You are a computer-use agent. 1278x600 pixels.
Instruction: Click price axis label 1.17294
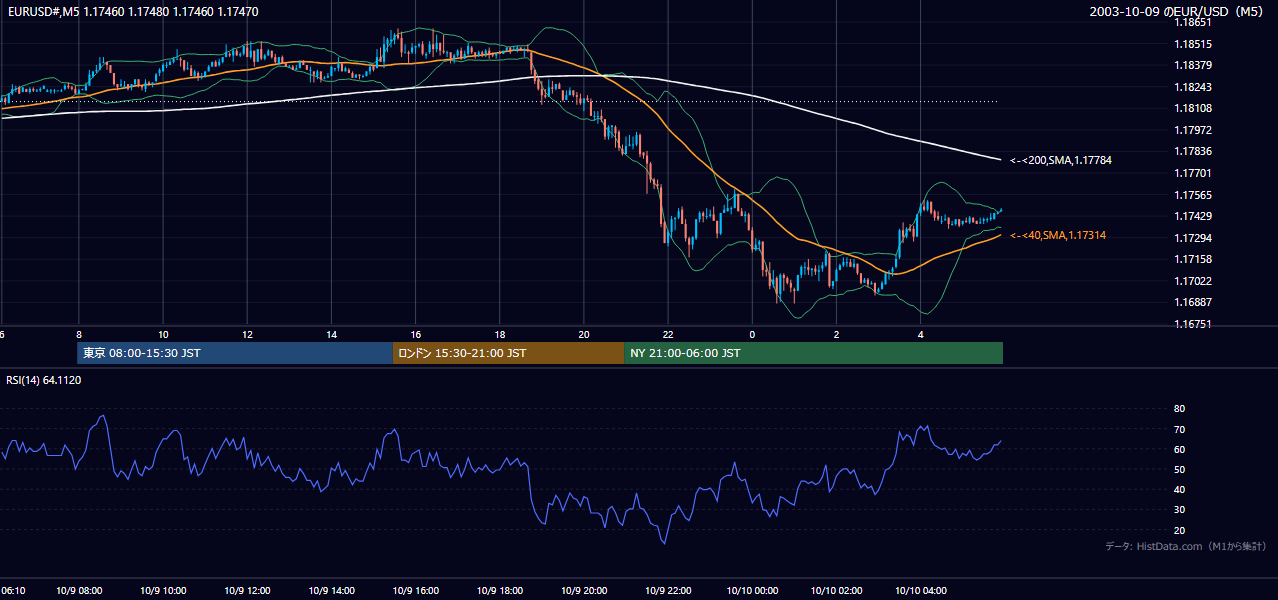1194,238
